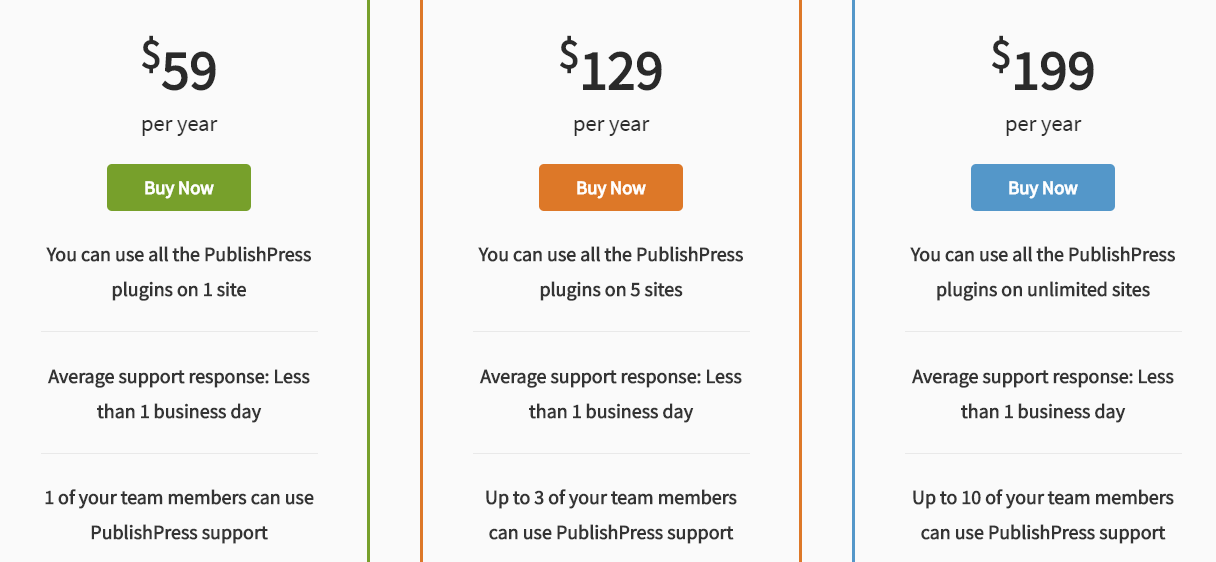This screenshot has width=1216, height=562.
Task: Click the orange Buy Now button
Action: (611, 188)
